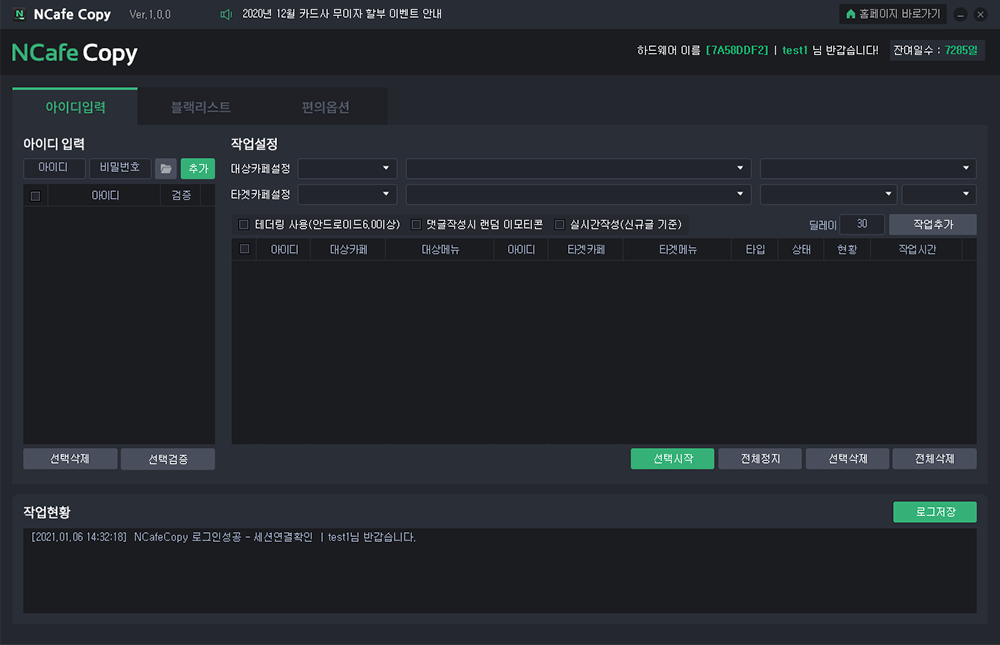
Task: Open first 타겟카페설정 dropdown
Action: [x=348, y=194]
